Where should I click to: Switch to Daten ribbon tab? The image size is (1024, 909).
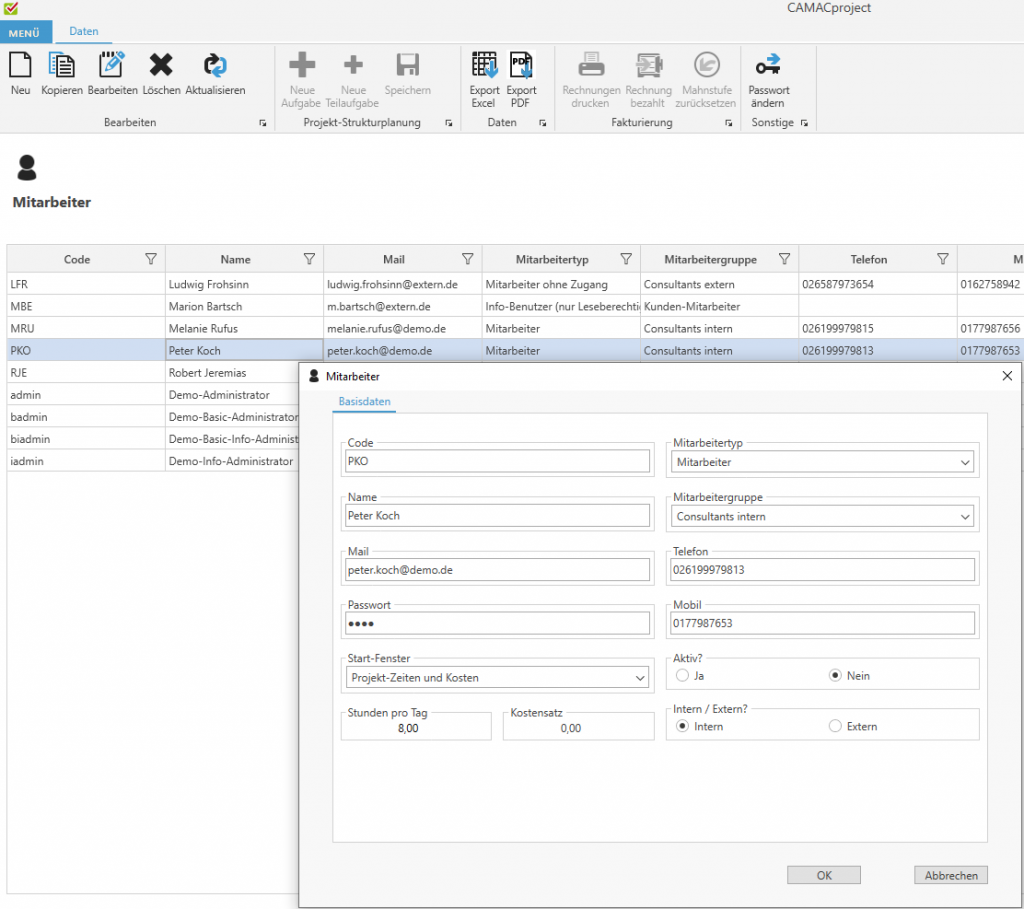84,31
